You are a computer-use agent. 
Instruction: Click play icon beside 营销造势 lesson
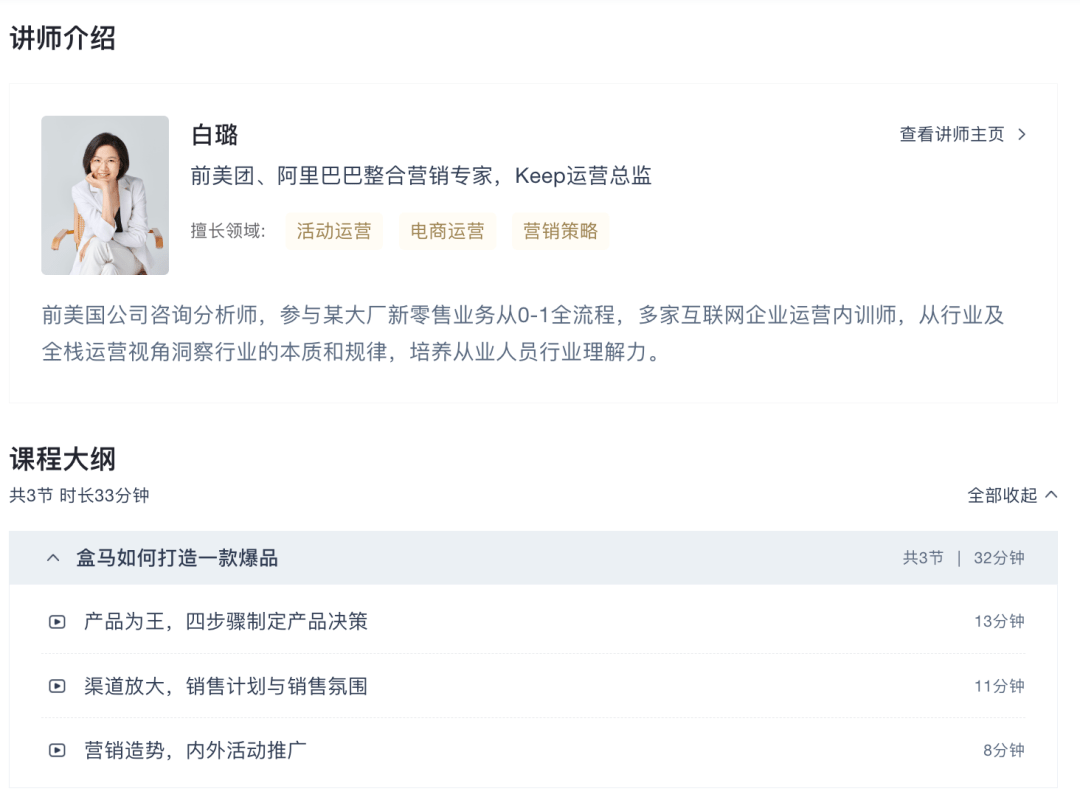(57, 750)
